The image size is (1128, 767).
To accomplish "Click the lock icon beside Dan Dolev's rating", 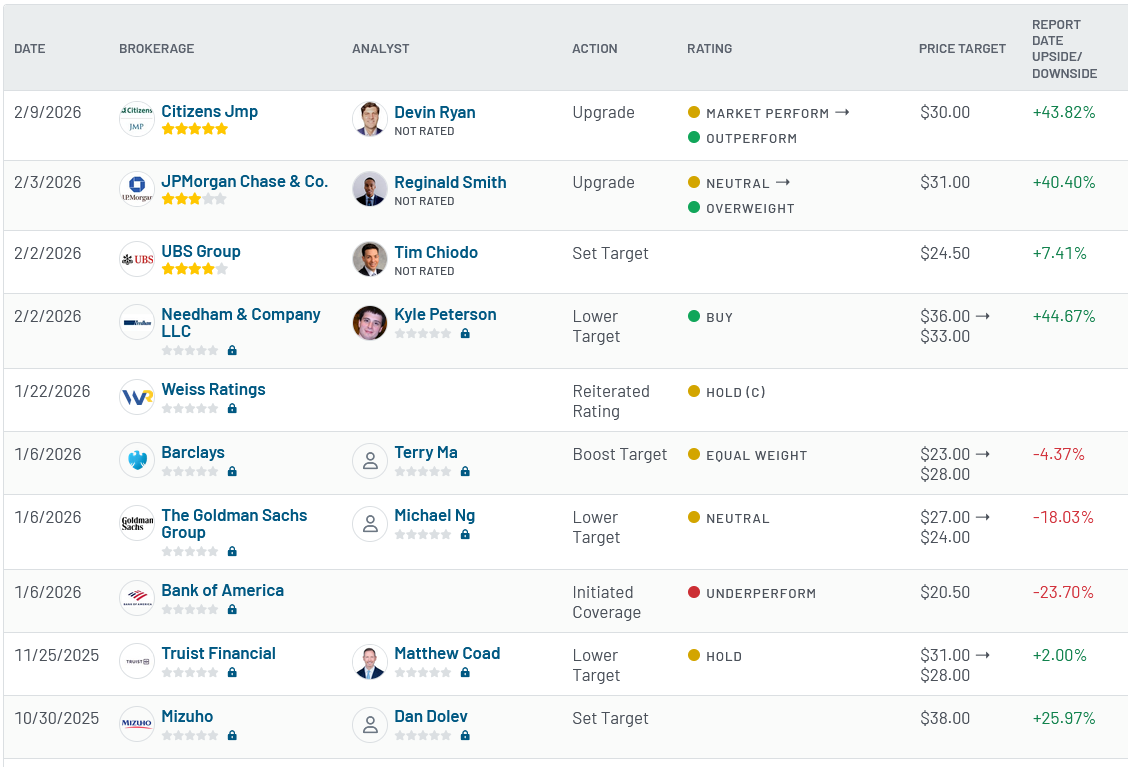I will coord(465,735).
